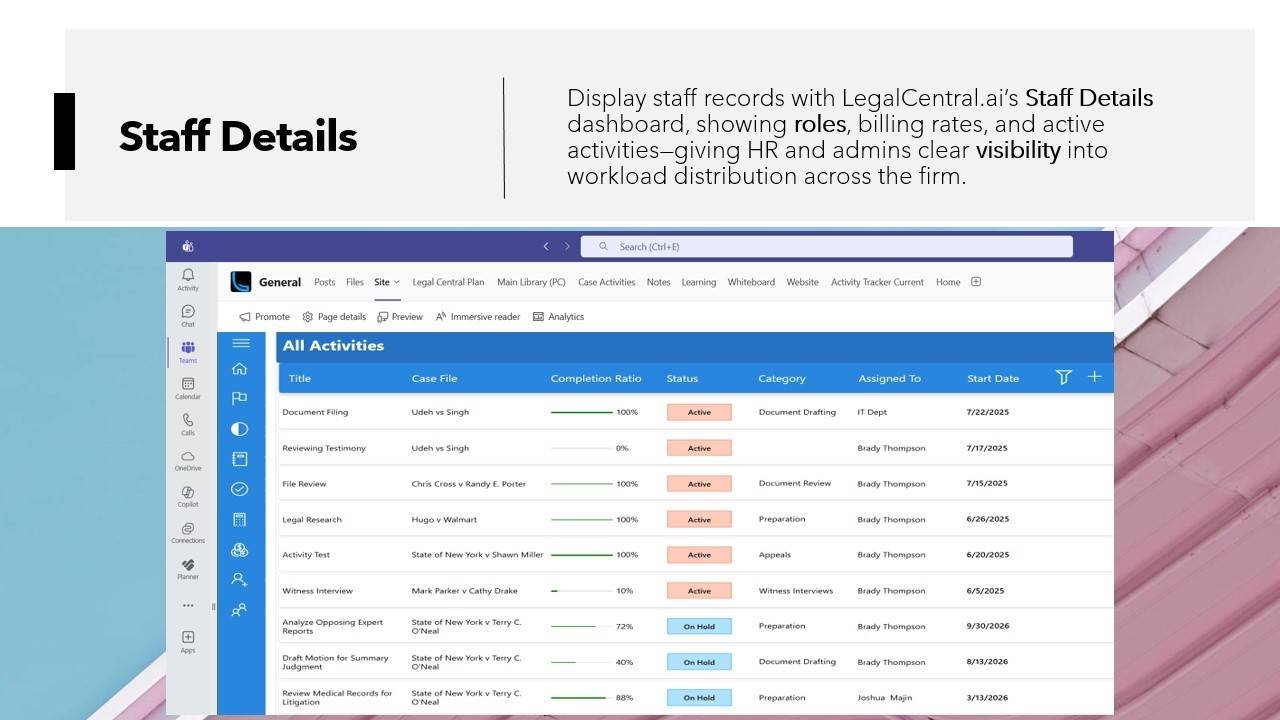This screenshot has width=1280, height=720.
Task: Click the add-user icon in blue sidebar
Action: pos(239,579)
